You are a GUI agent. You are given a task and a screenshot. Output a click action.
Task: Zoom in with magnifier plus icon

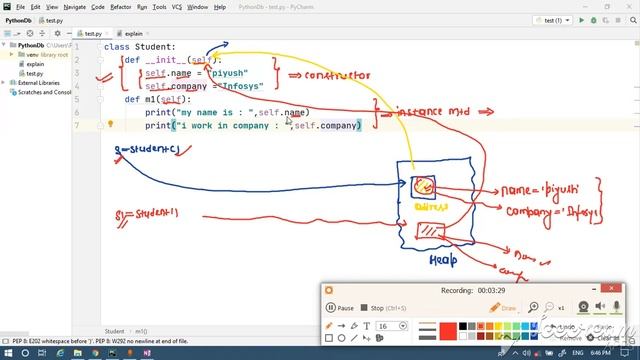533,307
